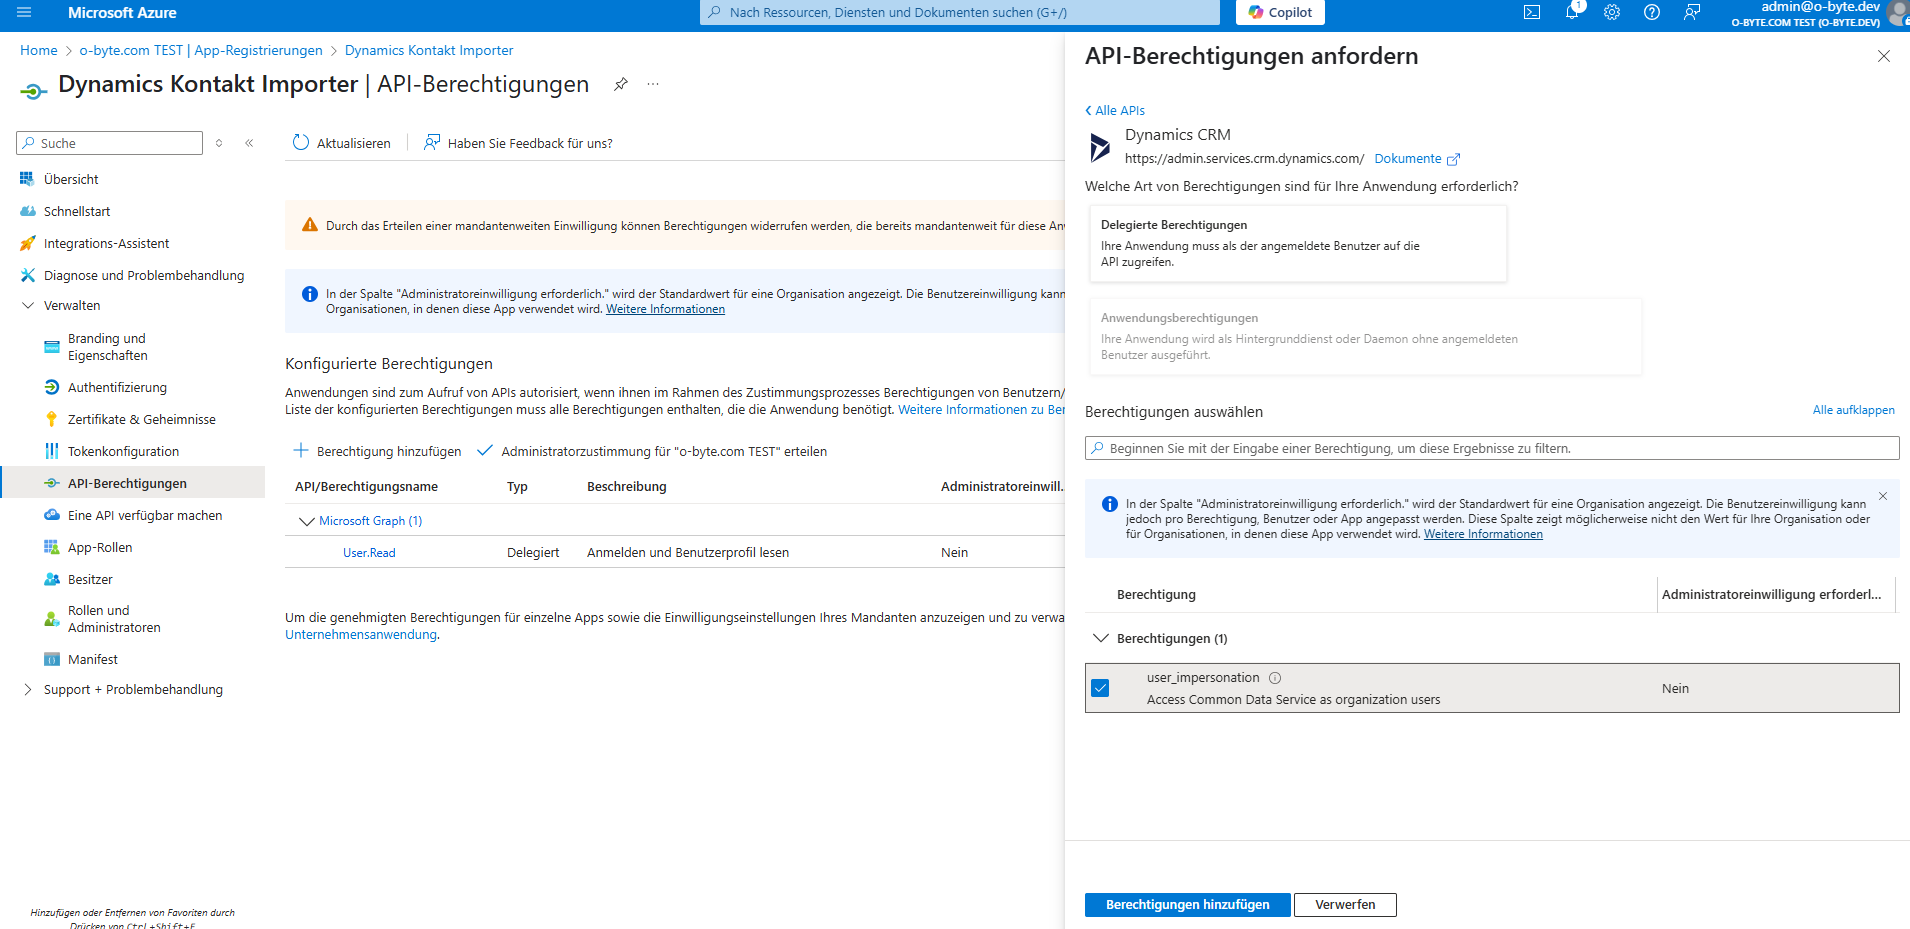Select the Anwendungsberechtigungen option
The height and width of the screenshot is (929, 1910).
tap(1365, 336)
